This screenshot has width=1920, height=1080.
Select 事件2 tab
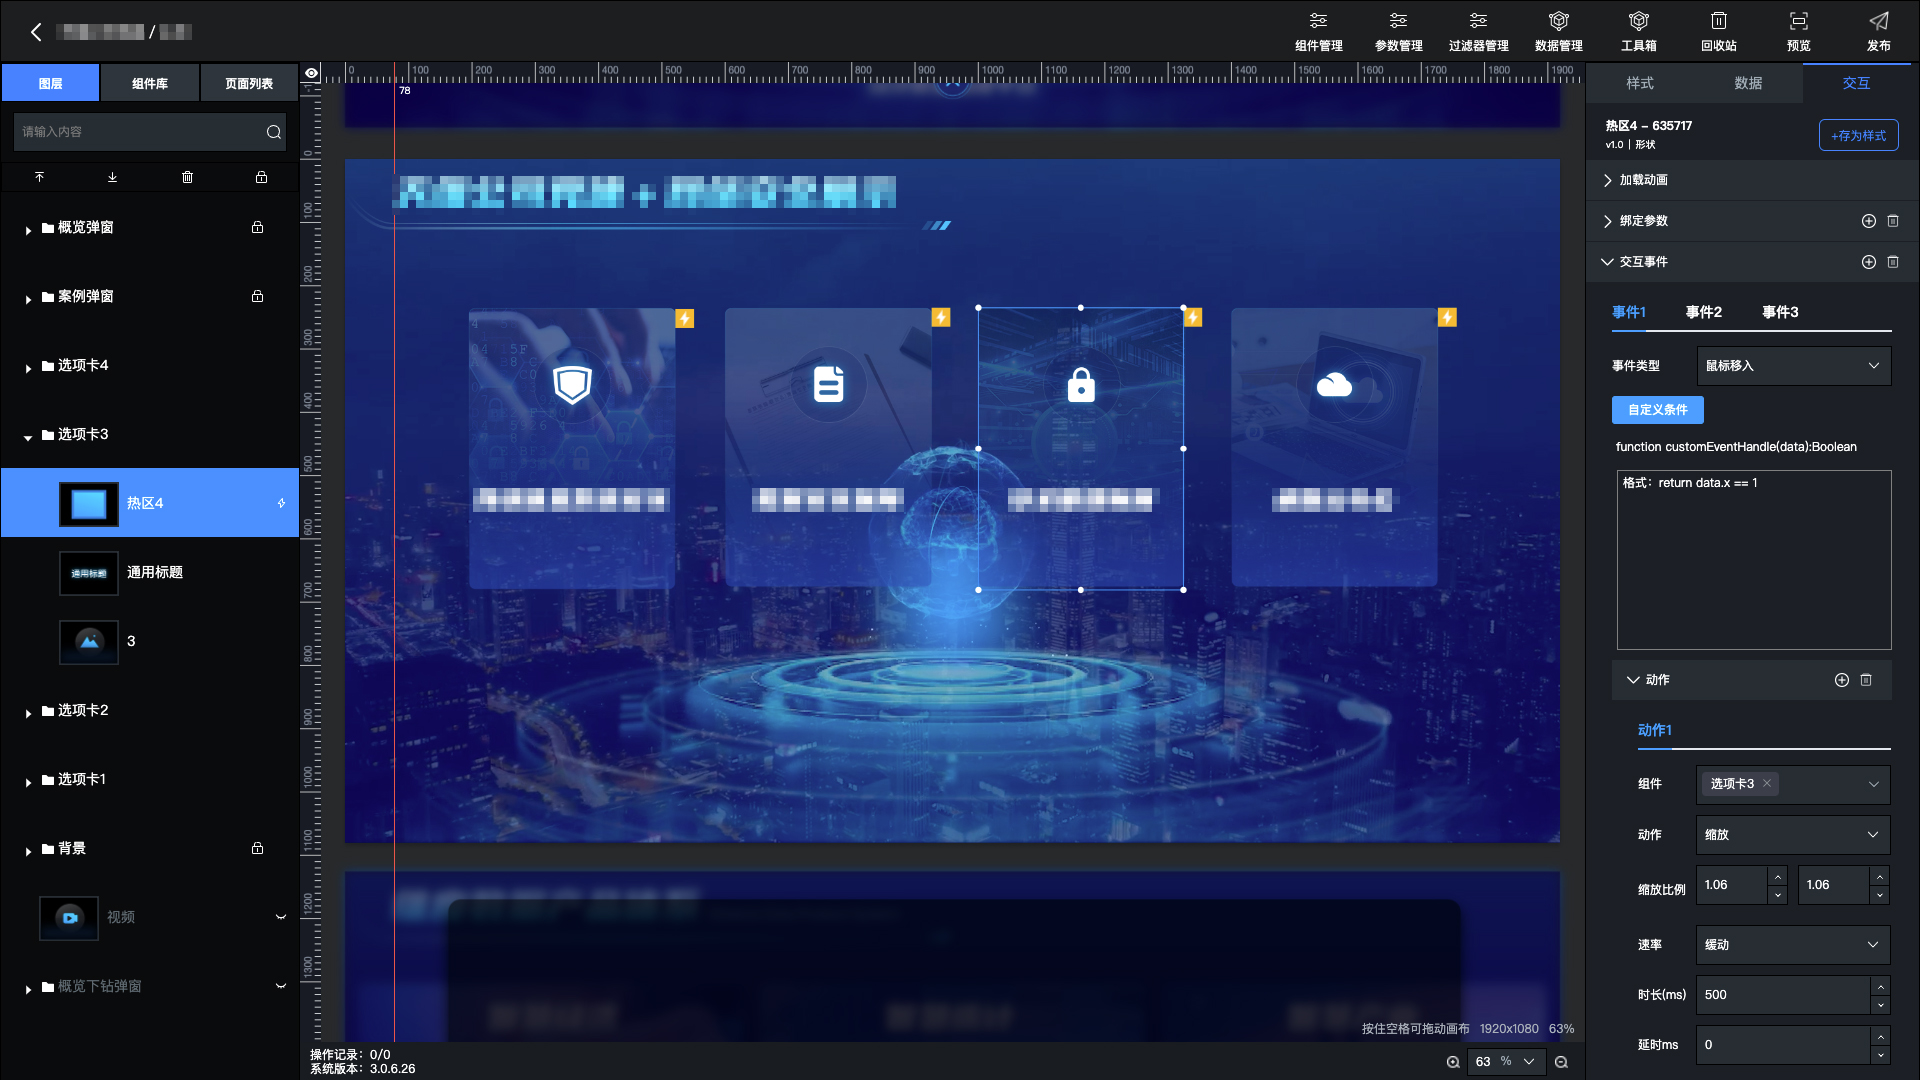click(x=1703, y=312)
